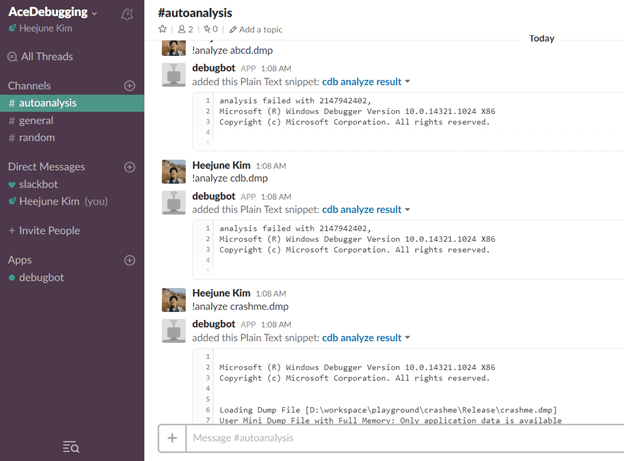This screenshot has height=461, width=624.
Task: Open the AceDebugging workspace menu
Action: [x=53, y=13]
